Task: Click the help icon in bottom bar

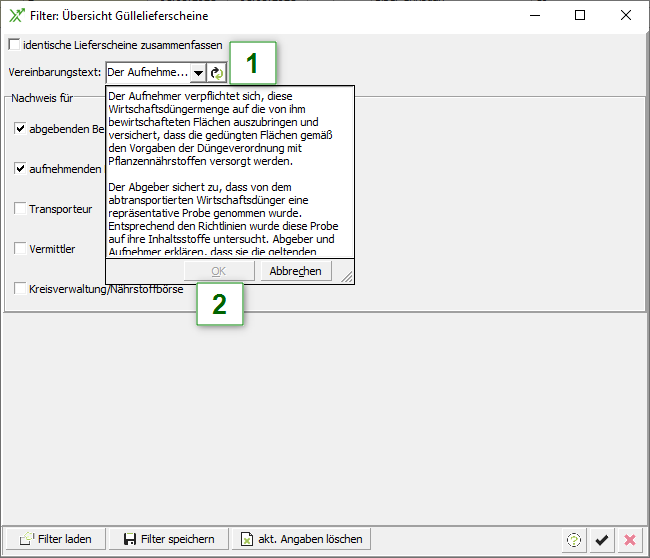Action: pyautogui.click(x=573, y=539)
